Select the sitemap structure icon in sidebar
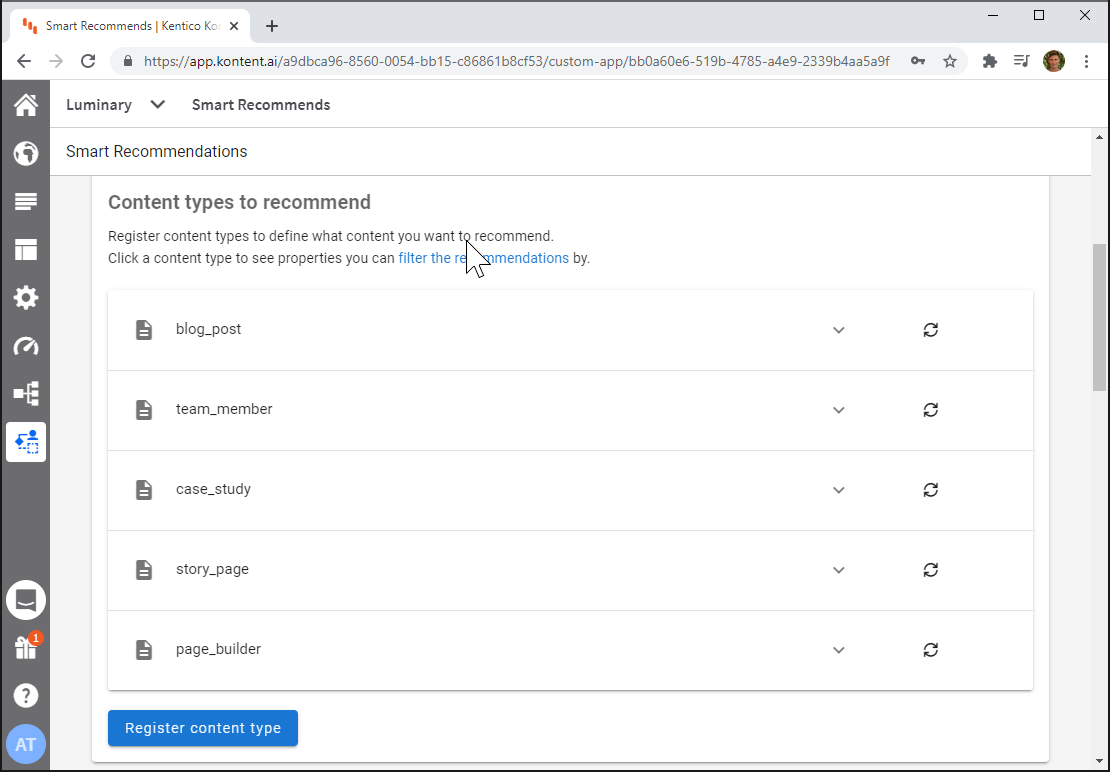The width and height of the screenshot is (1110, 772). [x=25, y=393]
